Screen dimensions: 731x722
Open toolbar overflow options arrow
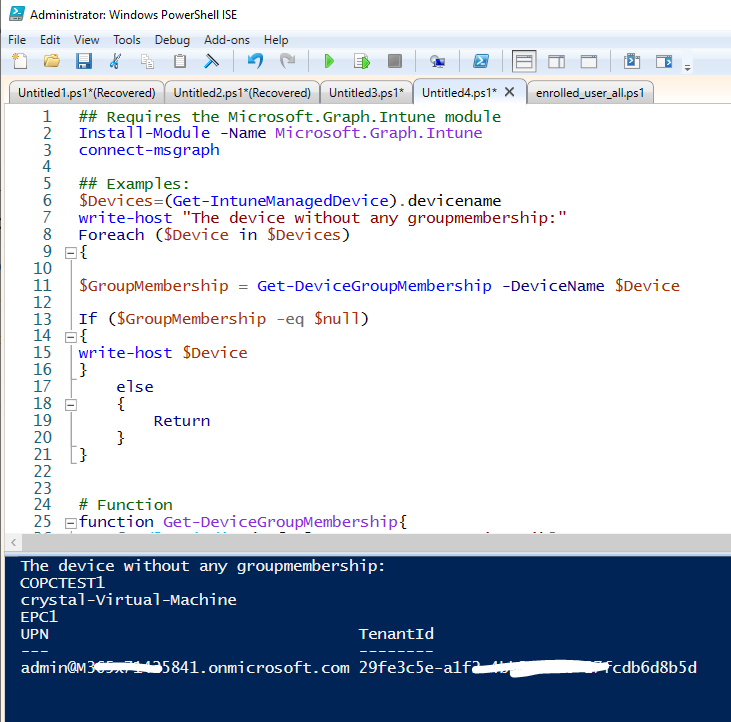point(687,68)
